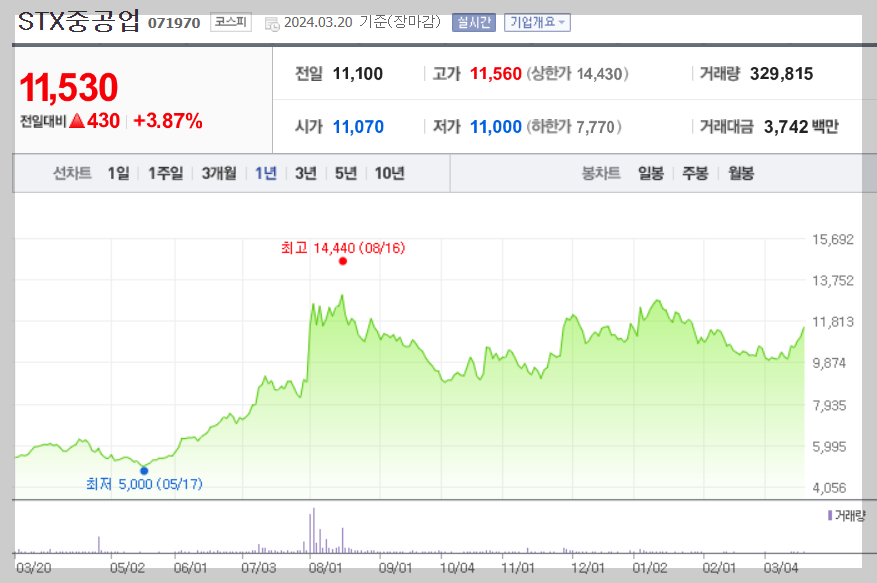Select the 1일 line chart tab

[119, 173]
